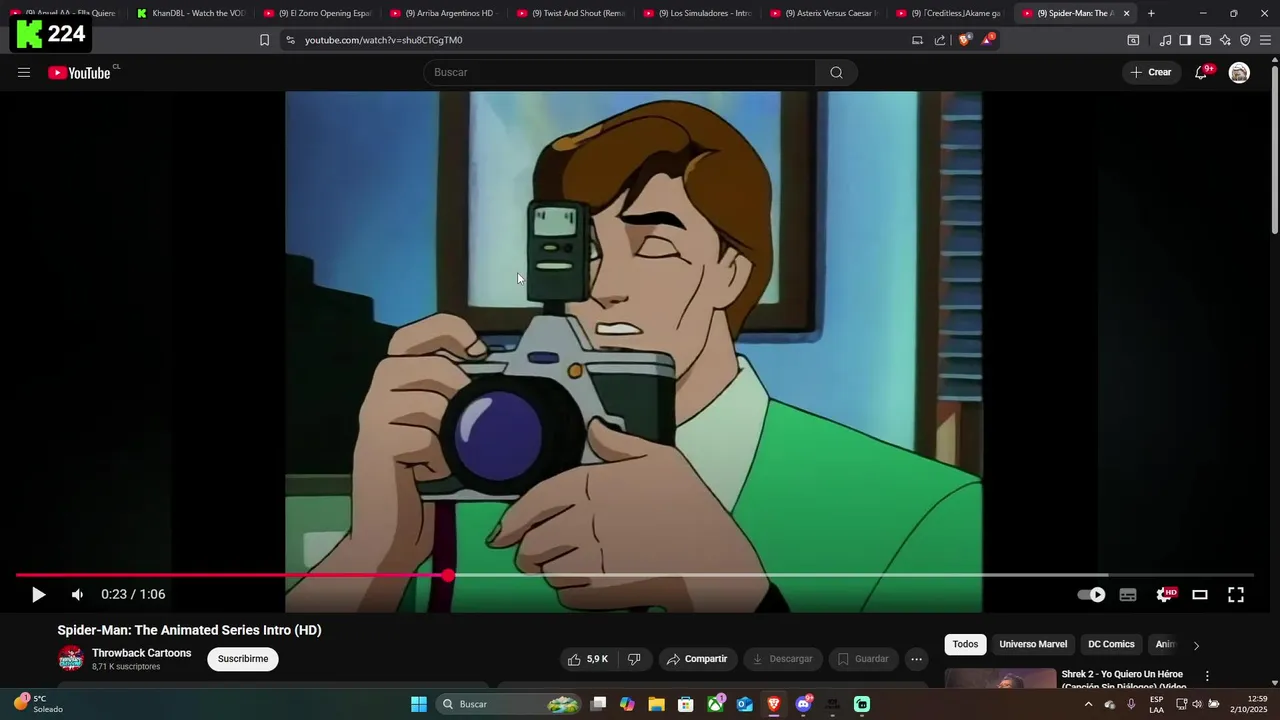Click the video frame to resume playback

pos(633,330)
